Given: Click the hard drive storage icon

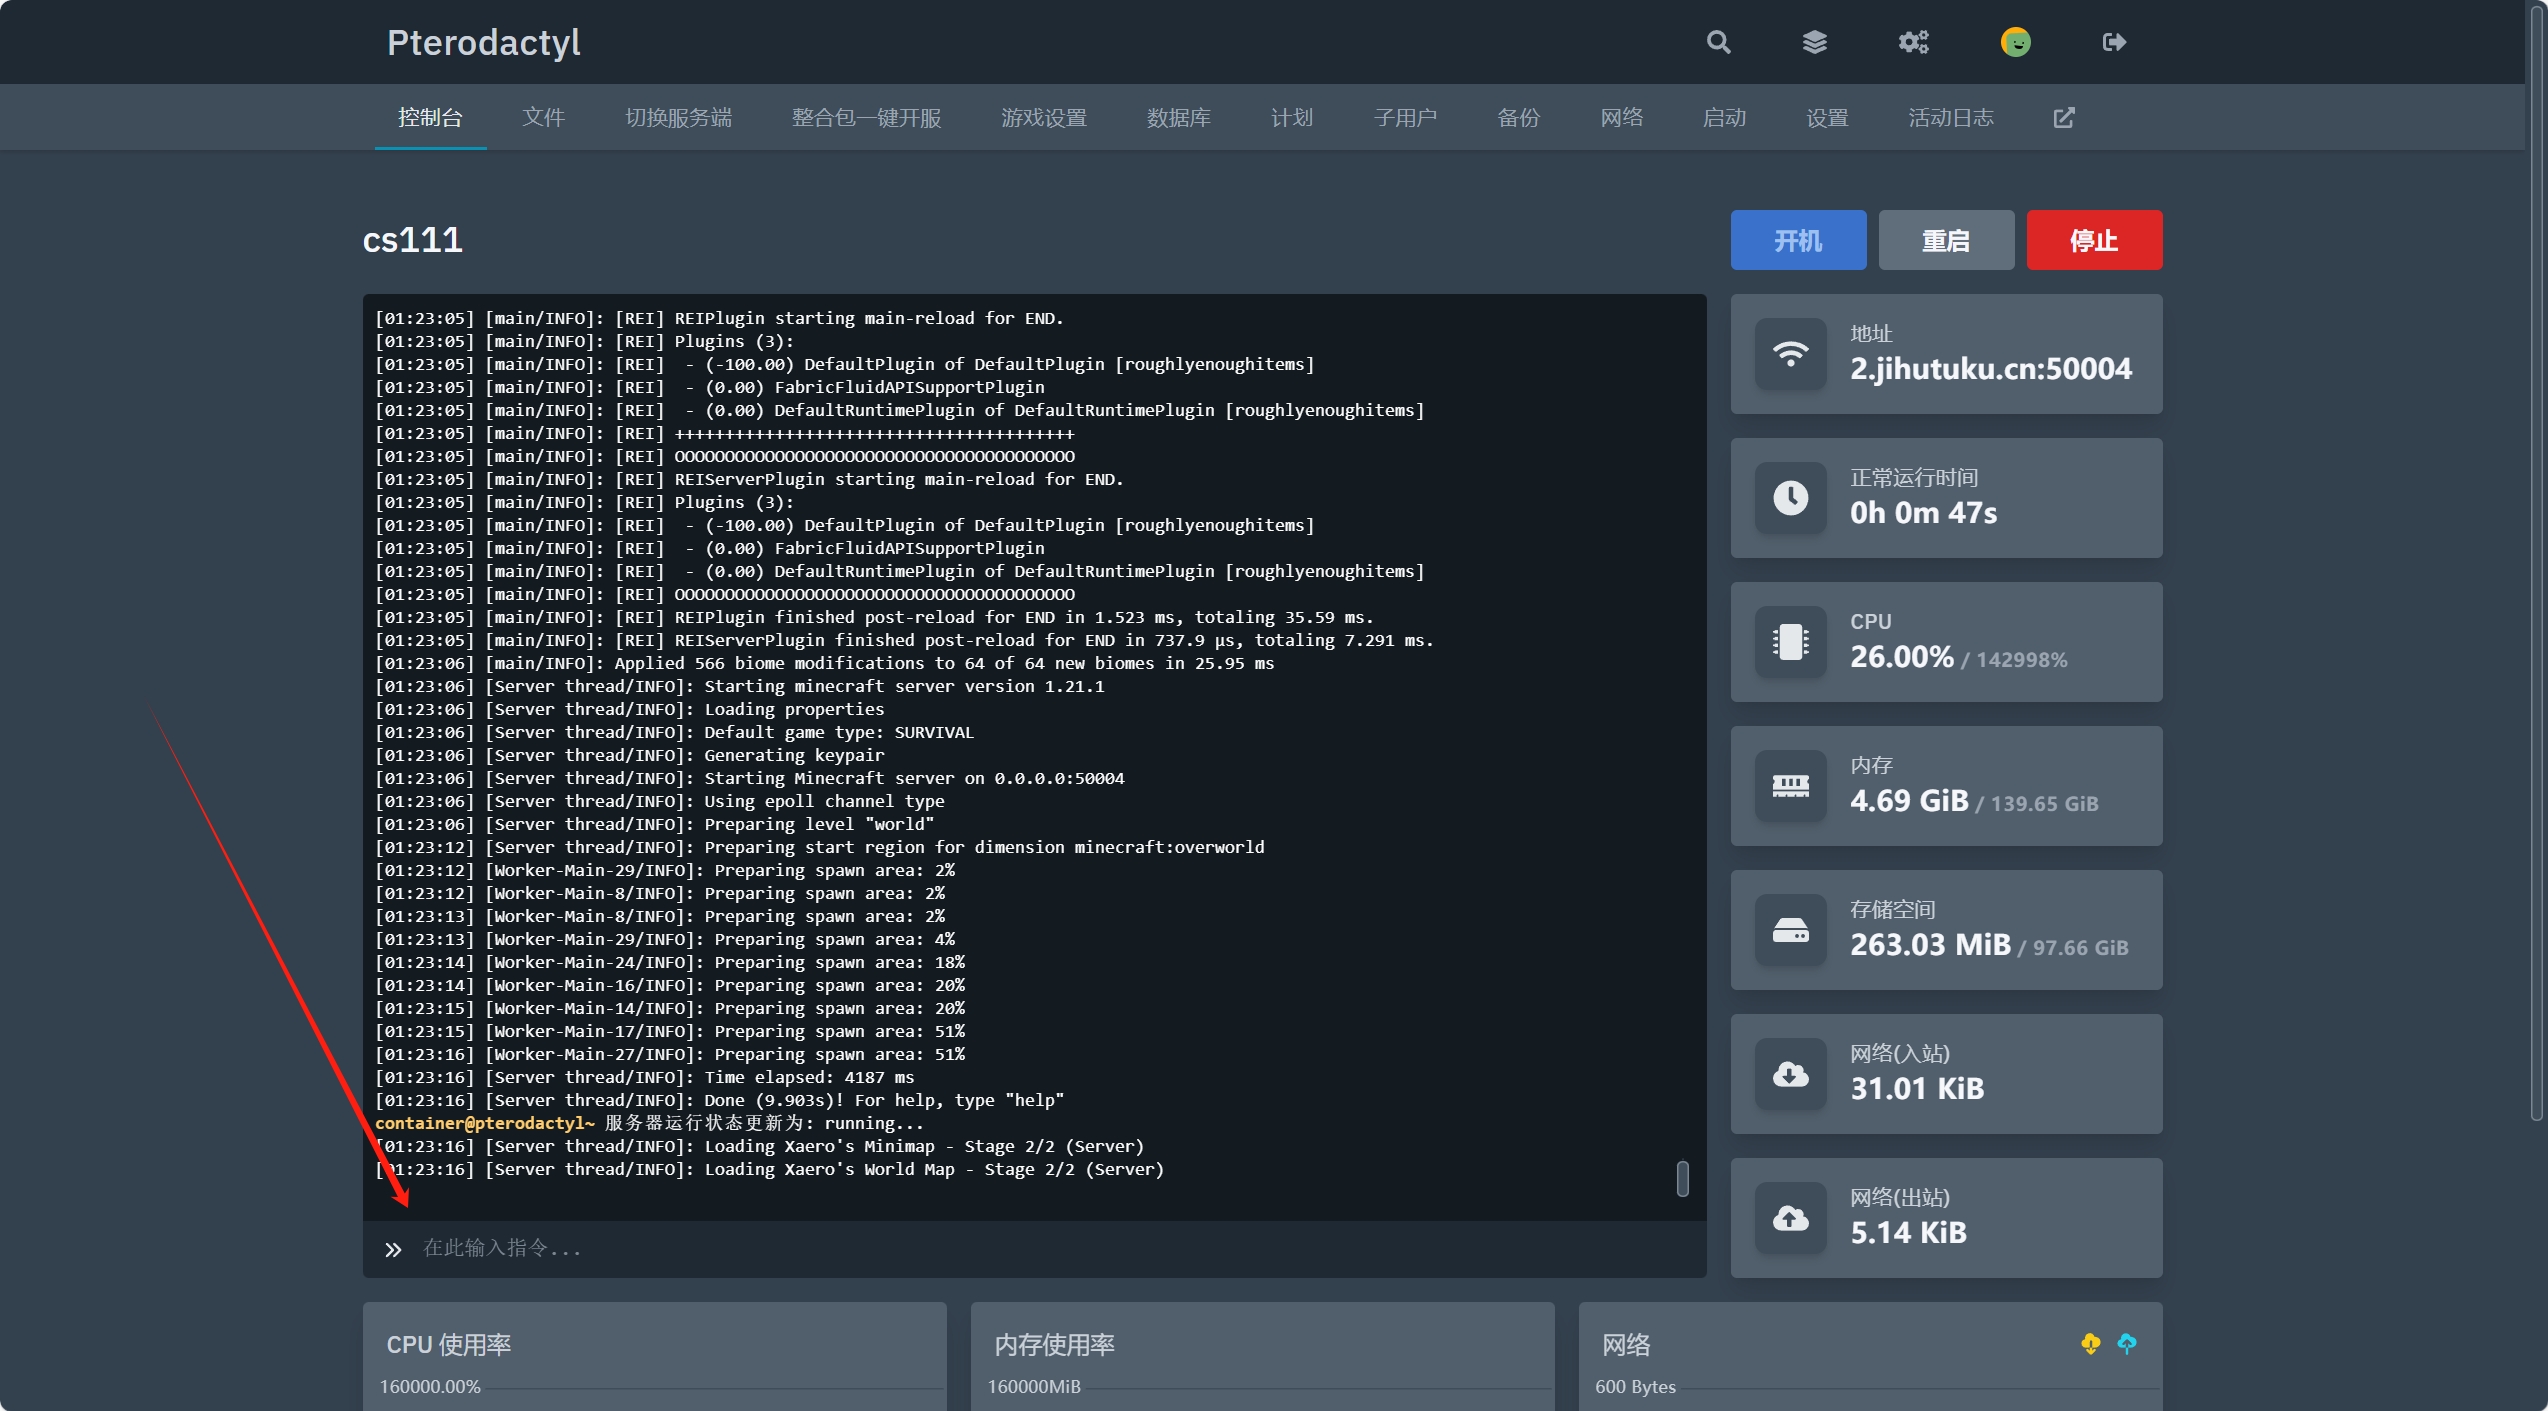Looking at the screenshot, I should coord(1790,930).
